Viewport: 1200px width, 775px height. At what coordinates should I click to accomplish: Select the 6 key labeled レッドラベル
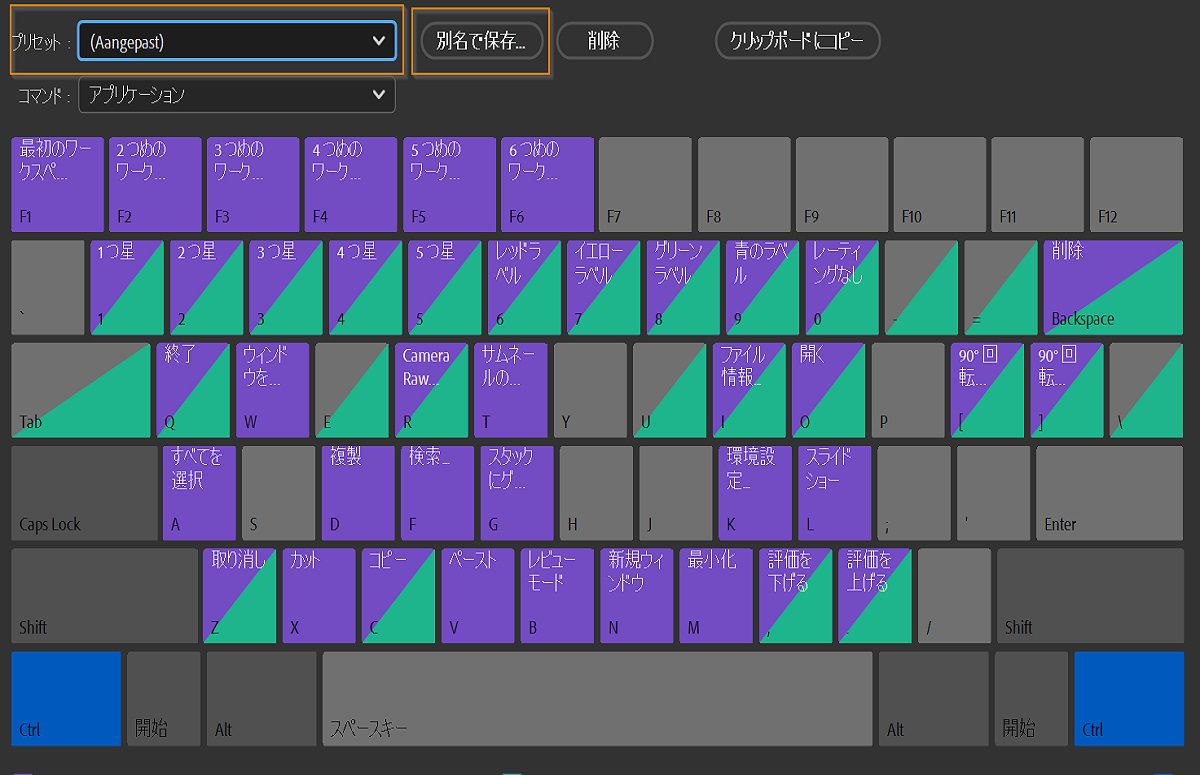coord(525,287)
